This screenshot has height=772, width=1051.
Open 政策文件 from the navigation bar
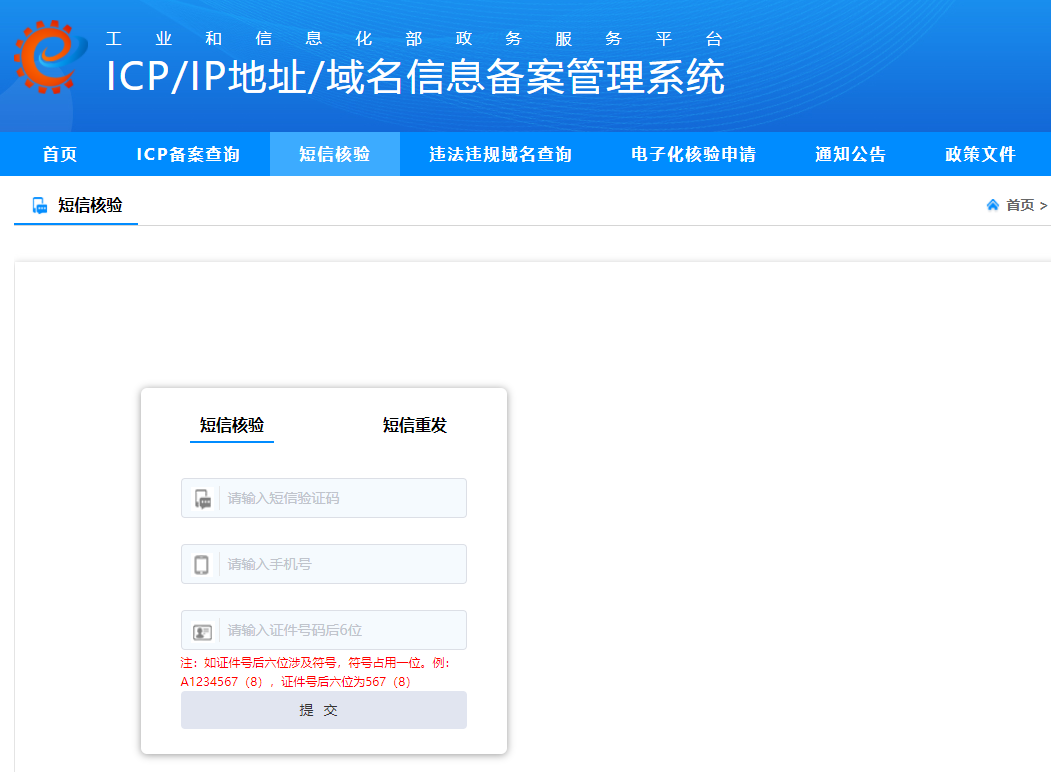click(980, 154)
